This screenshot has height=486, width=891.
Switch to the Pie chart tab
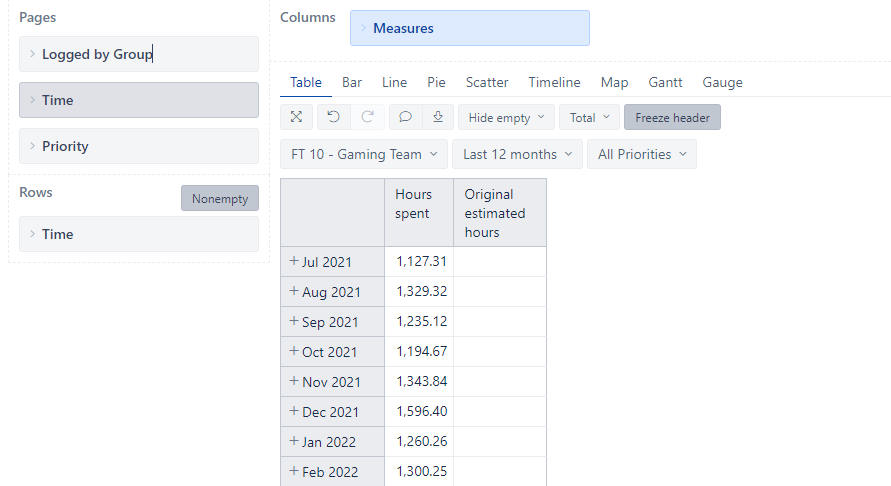click(436, 82)
